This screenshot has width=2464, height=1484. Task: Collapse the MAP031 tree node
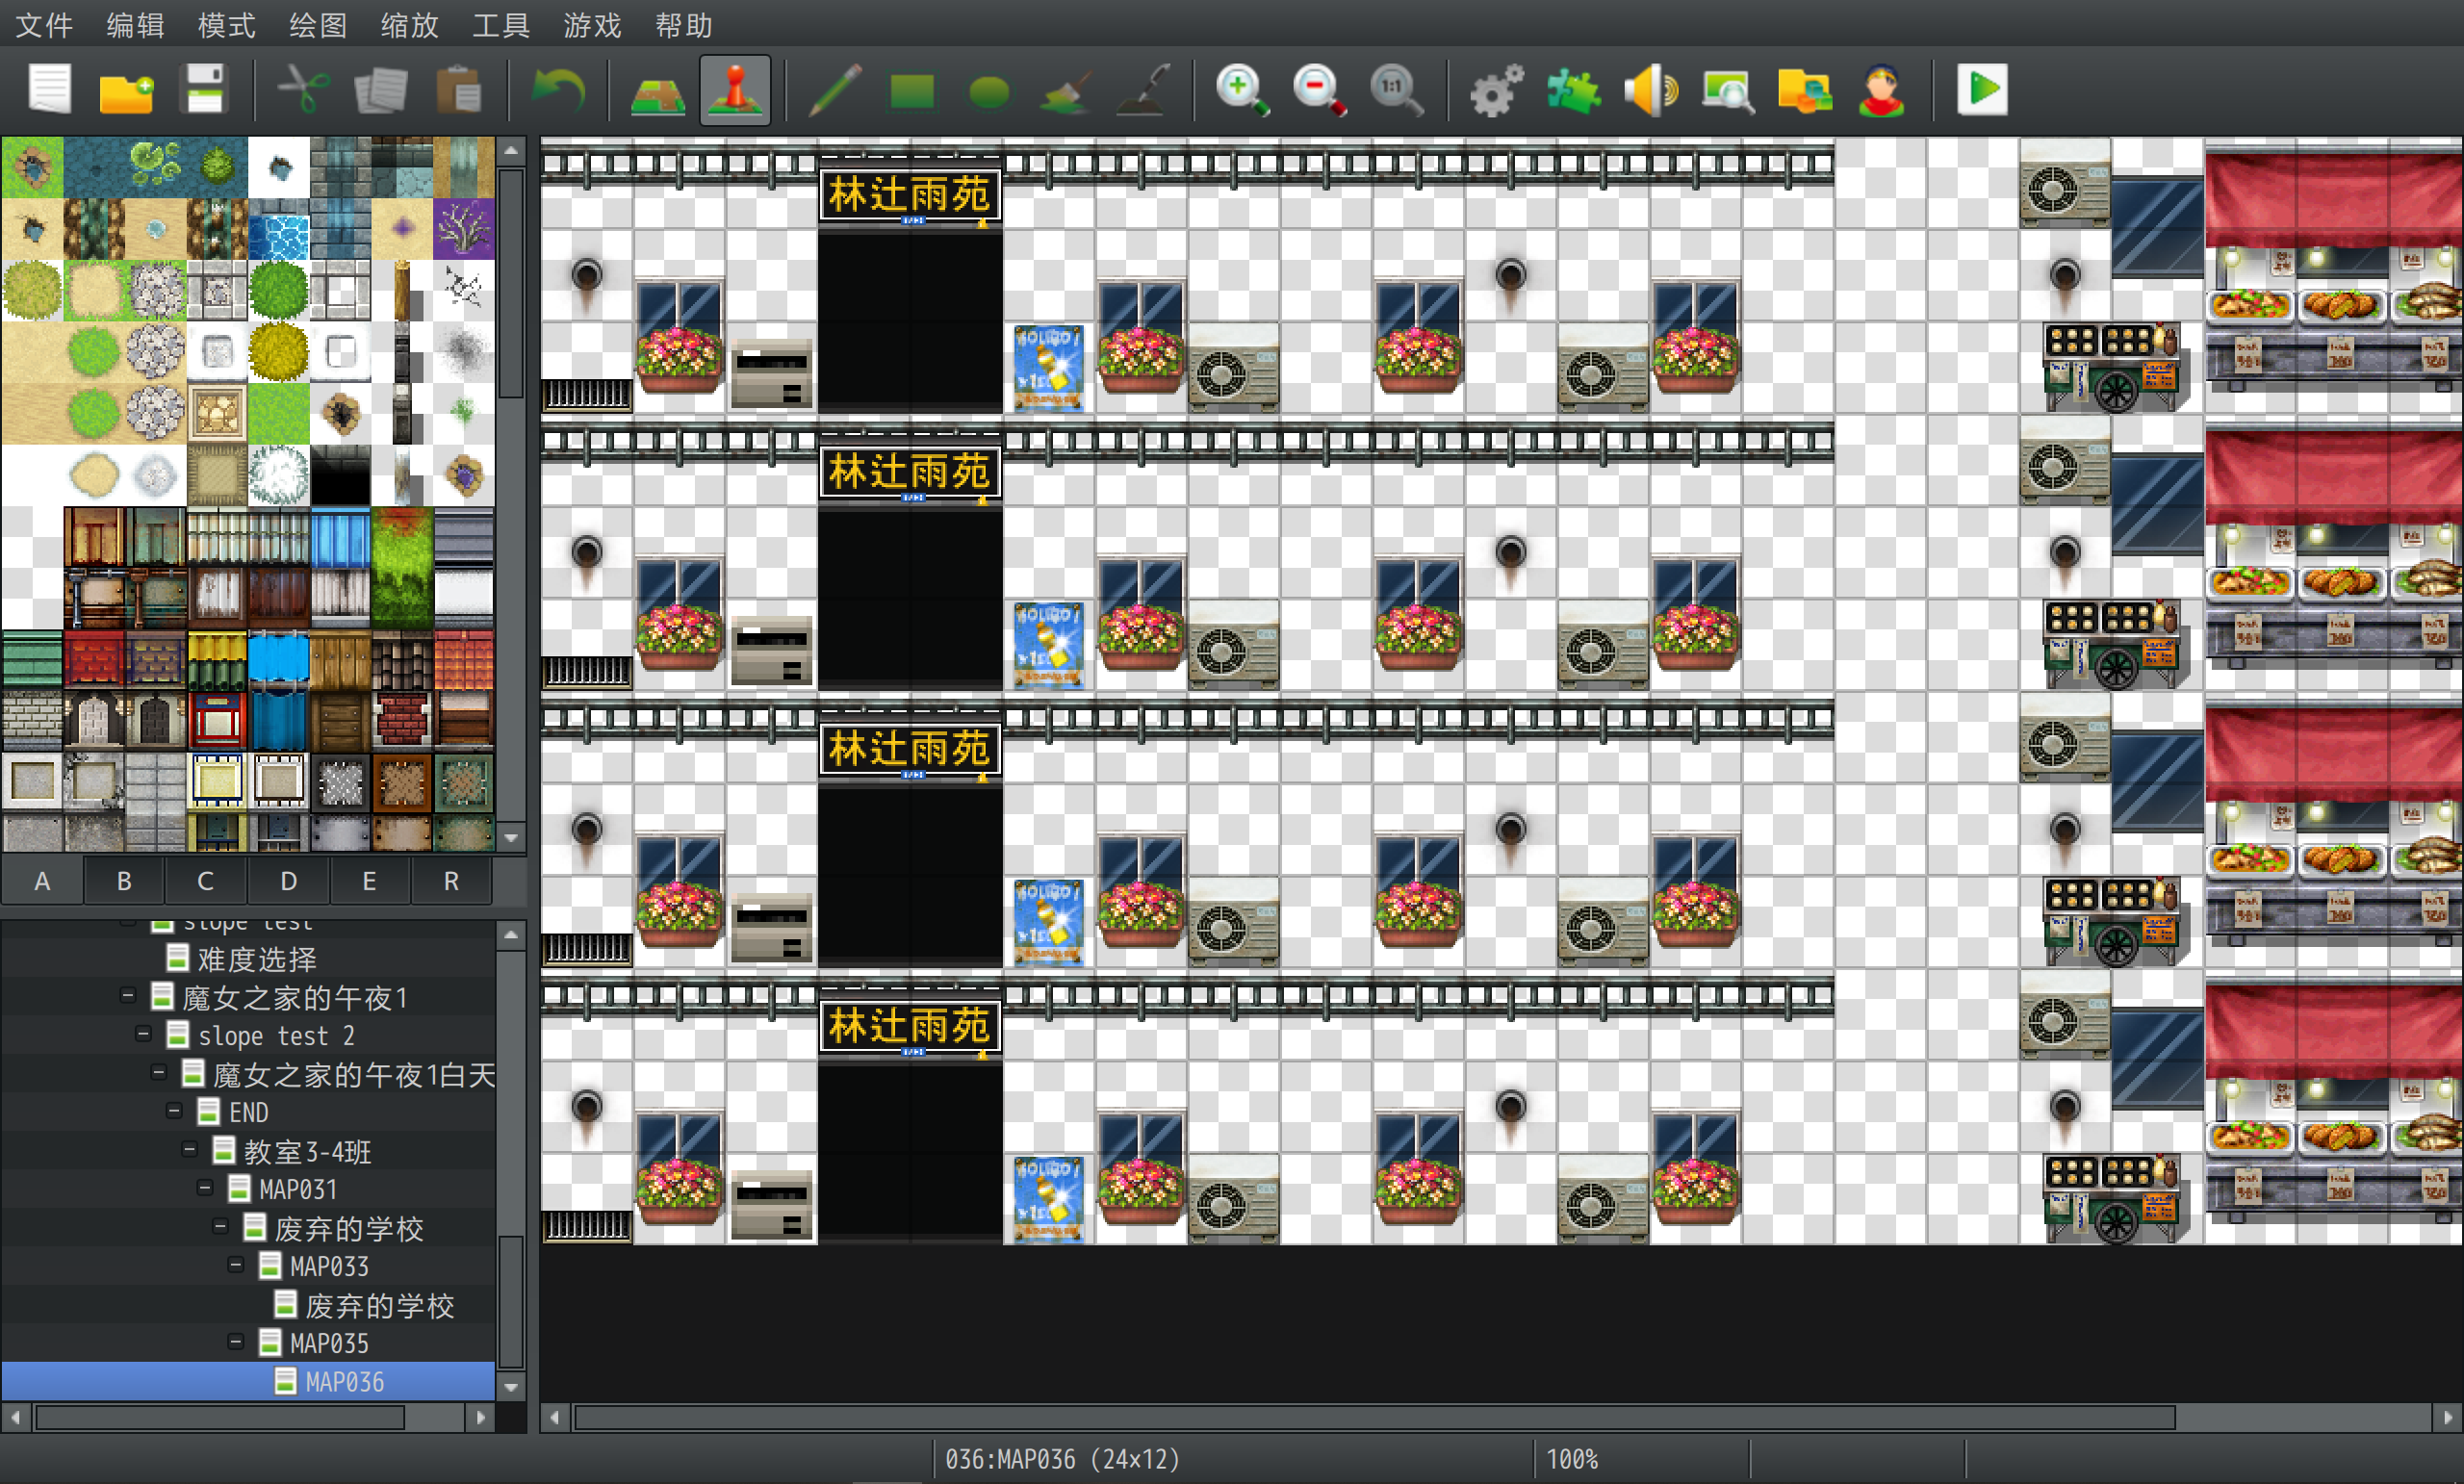(x=205, y=1187)
